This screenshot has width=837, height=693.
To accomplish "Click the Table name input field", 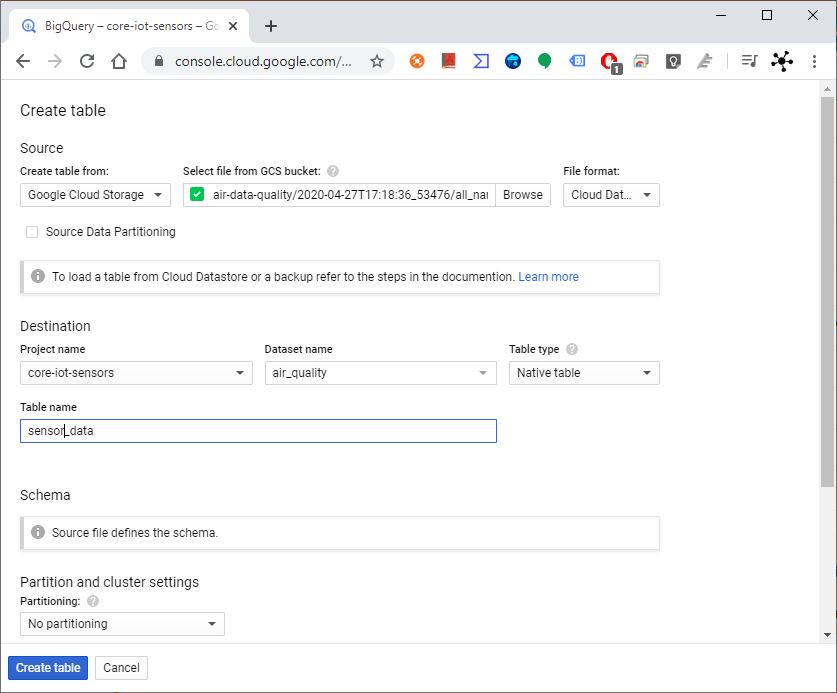I will point(258,431).
